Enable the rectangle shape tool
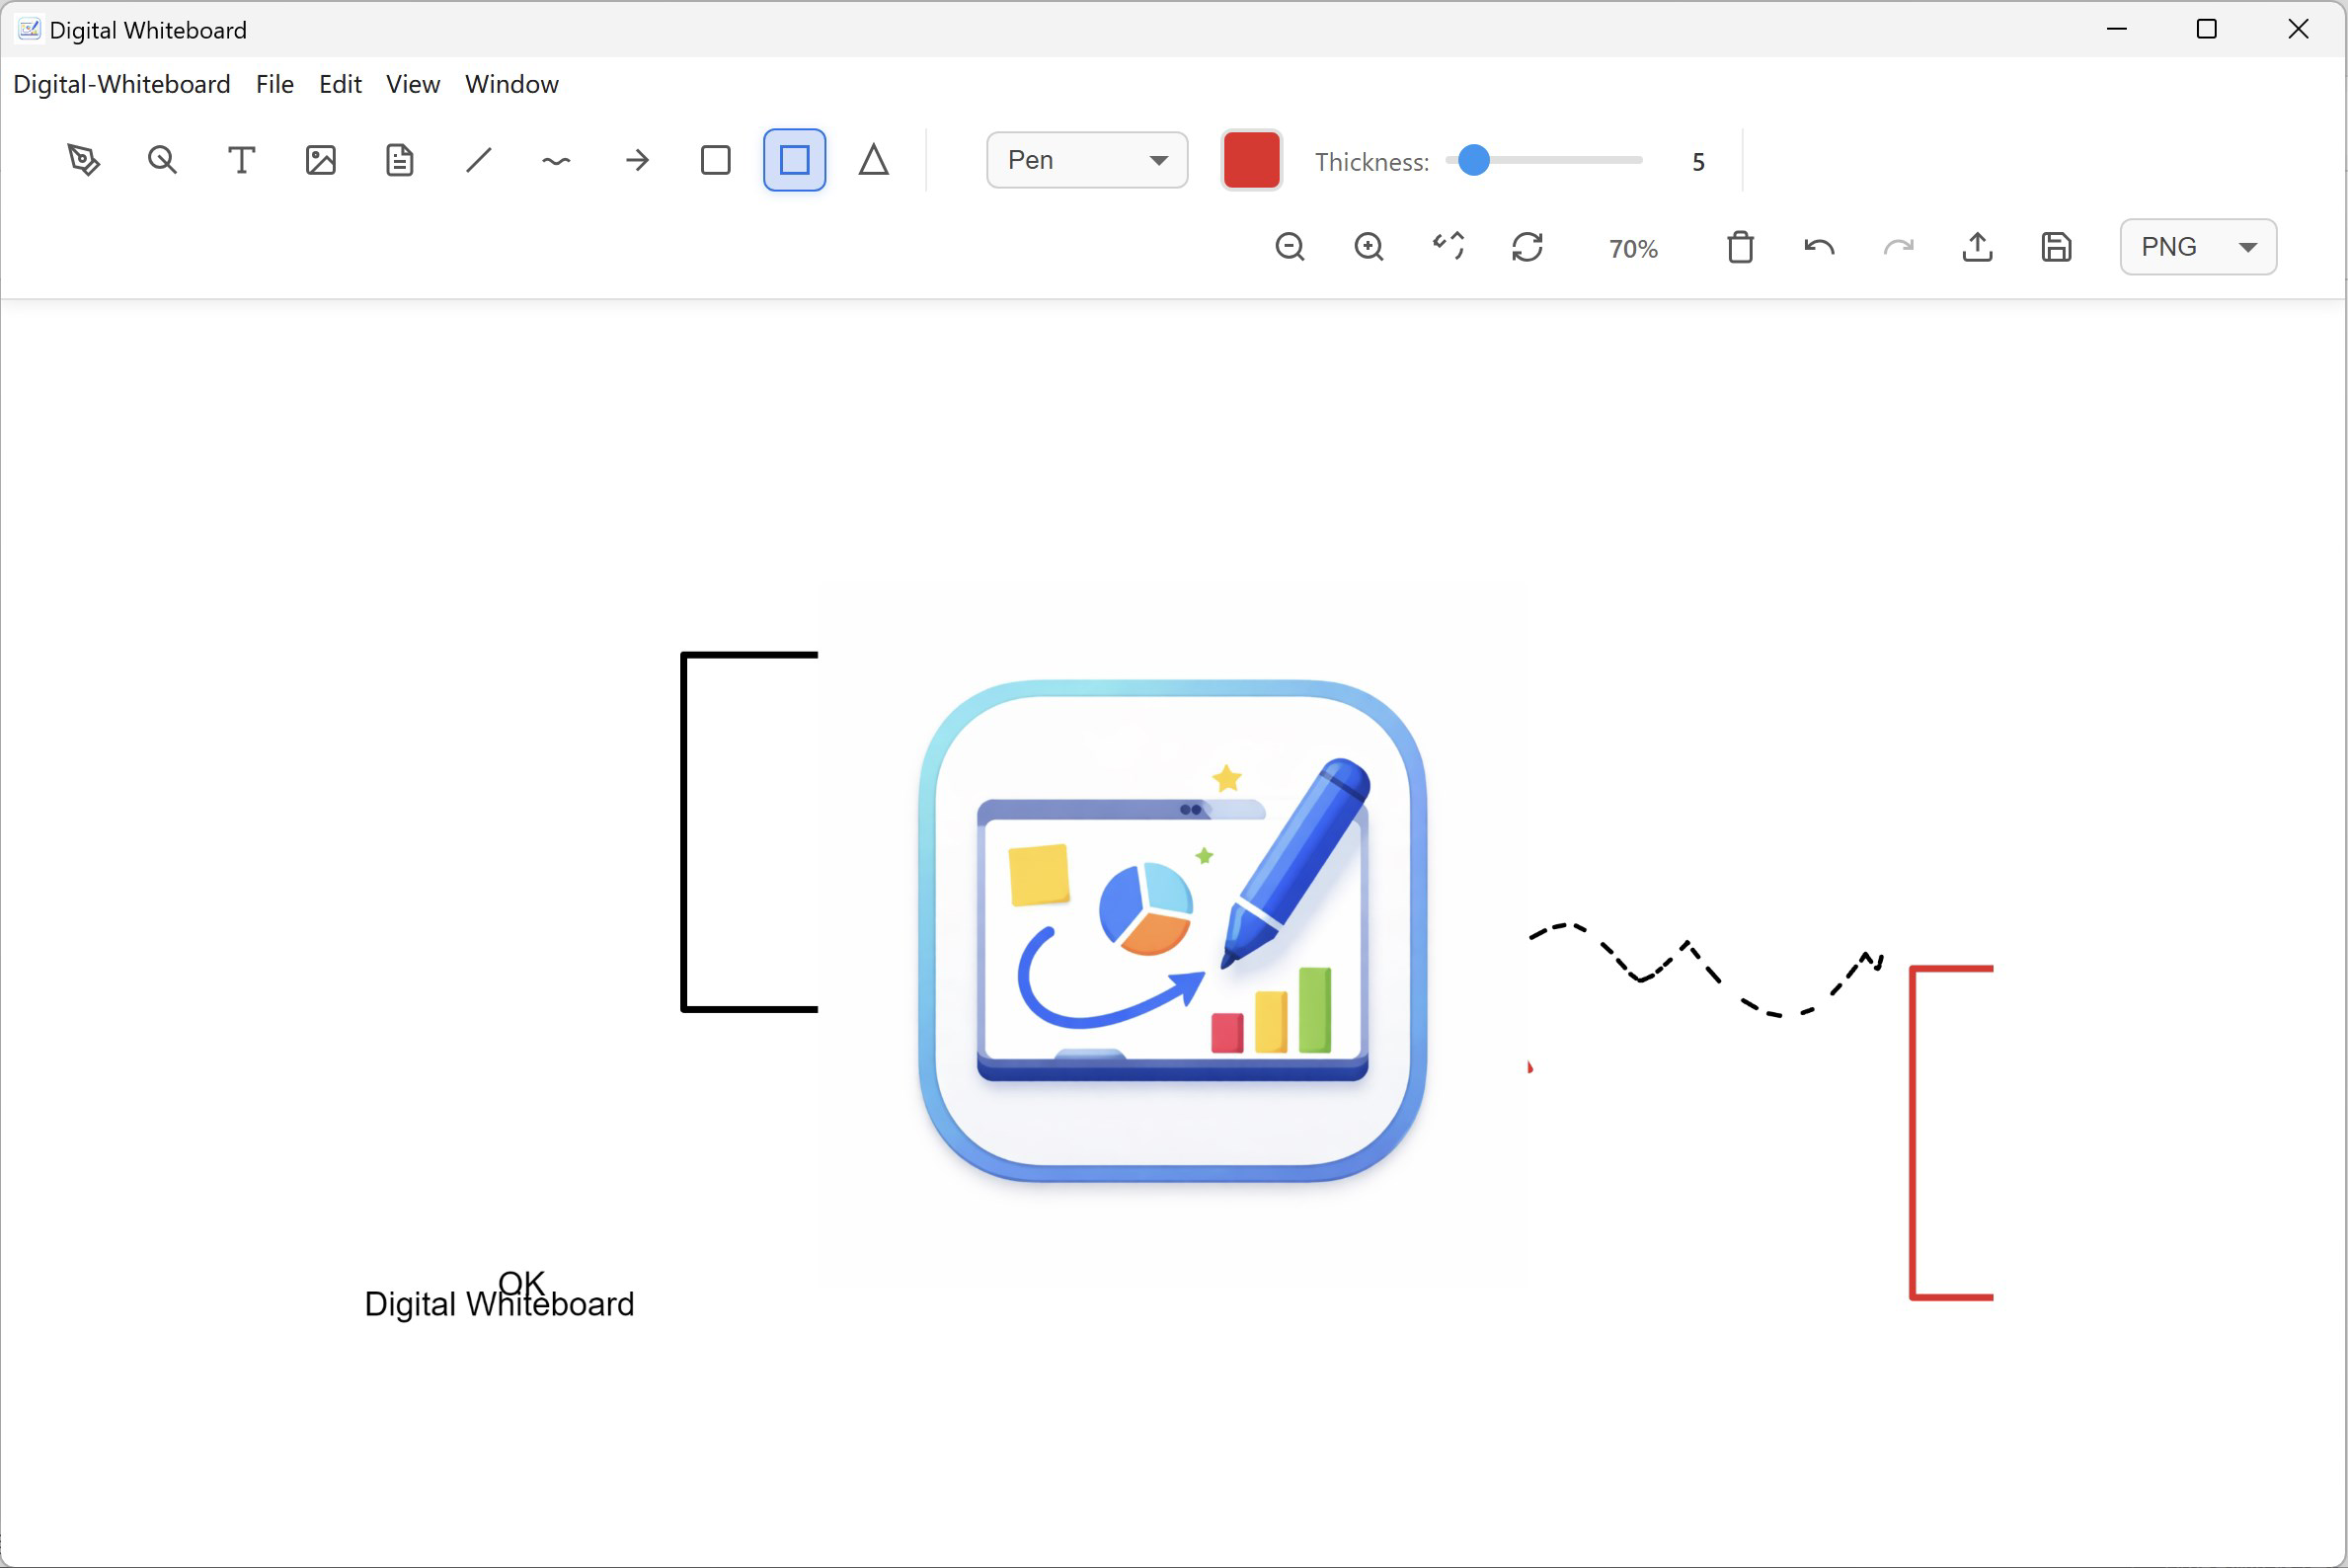The image size is (2348, 1568). point(715,160)
